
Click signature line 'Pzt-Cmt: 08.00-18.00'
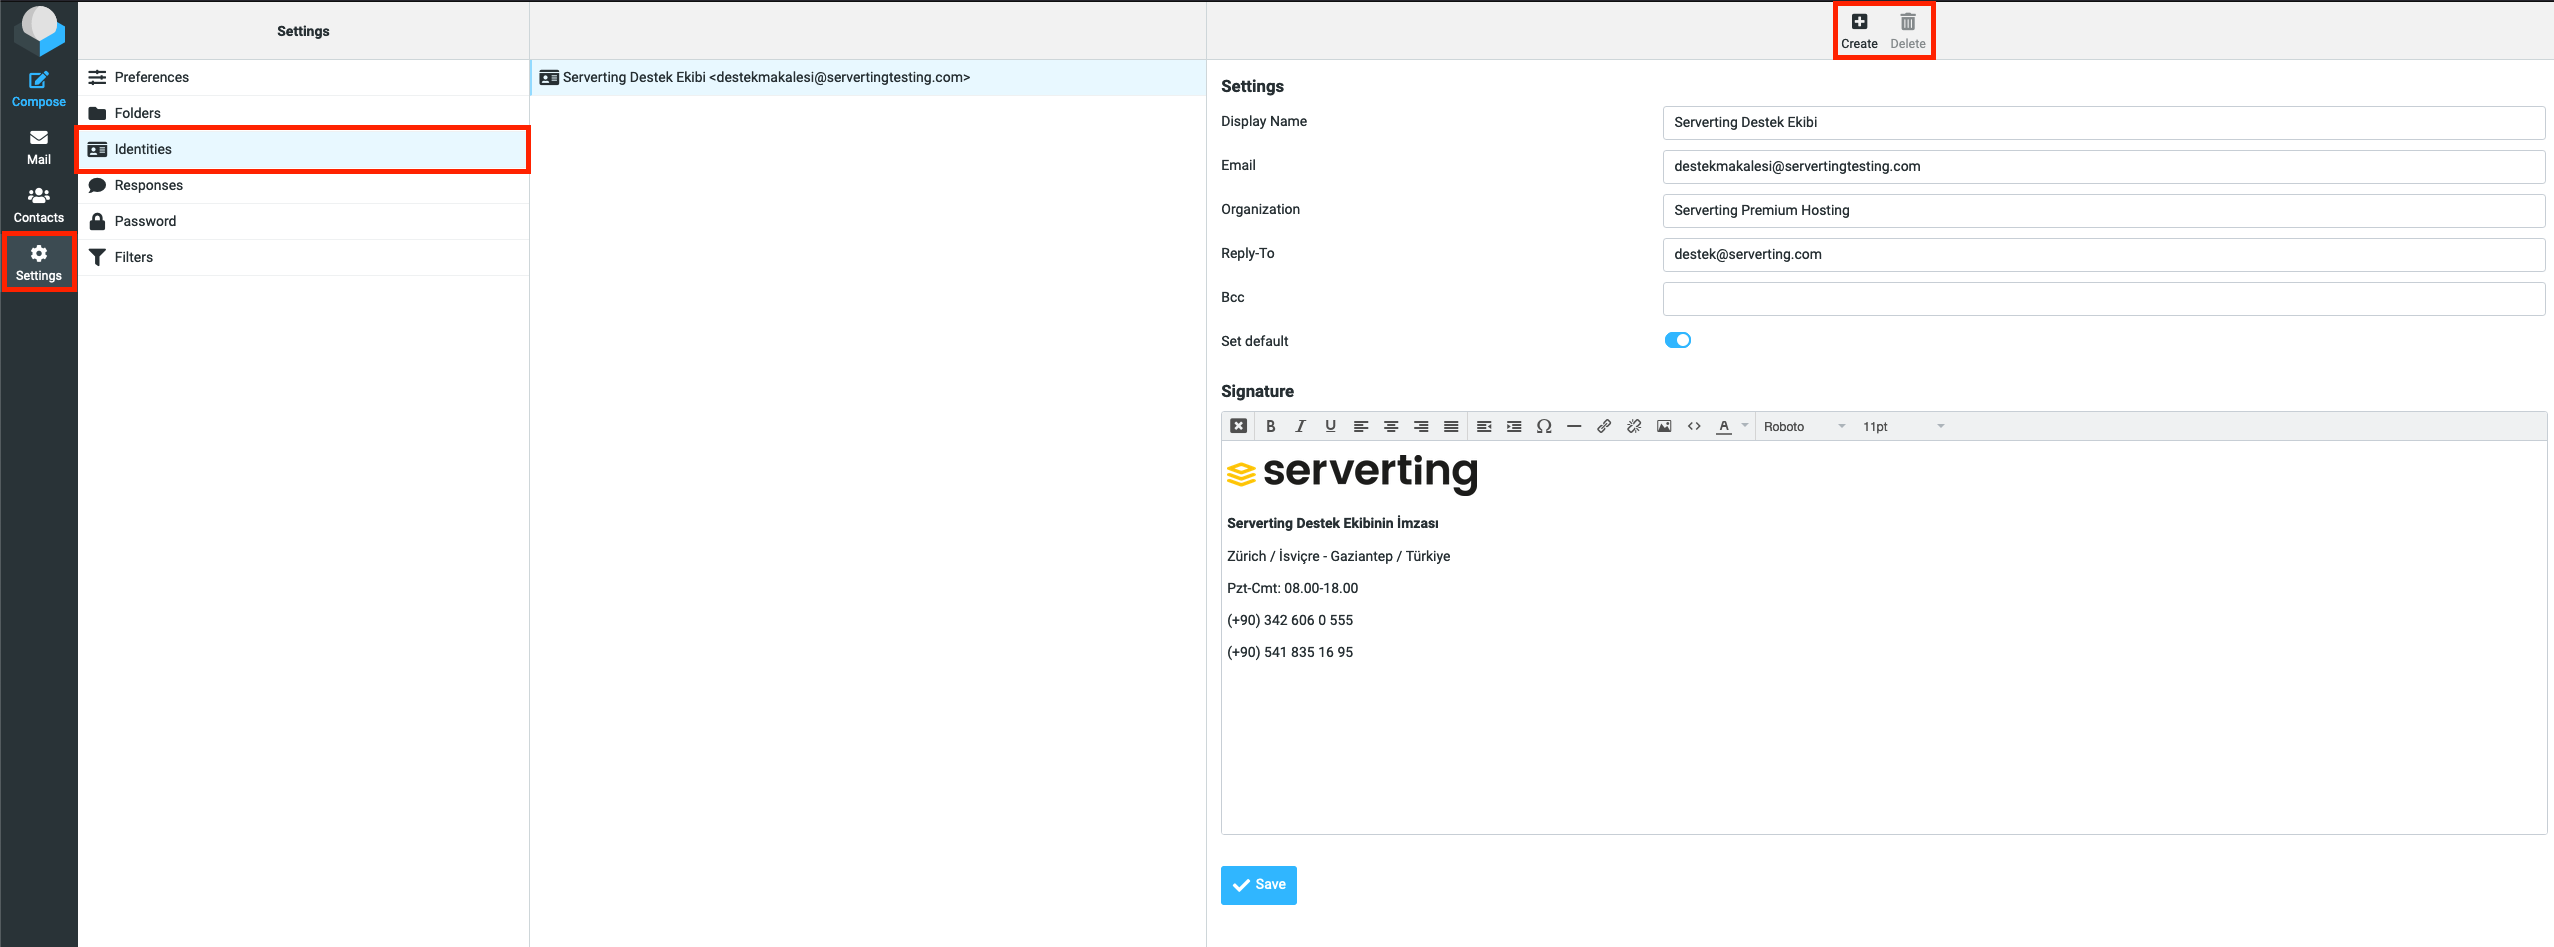click(1292, 588)
